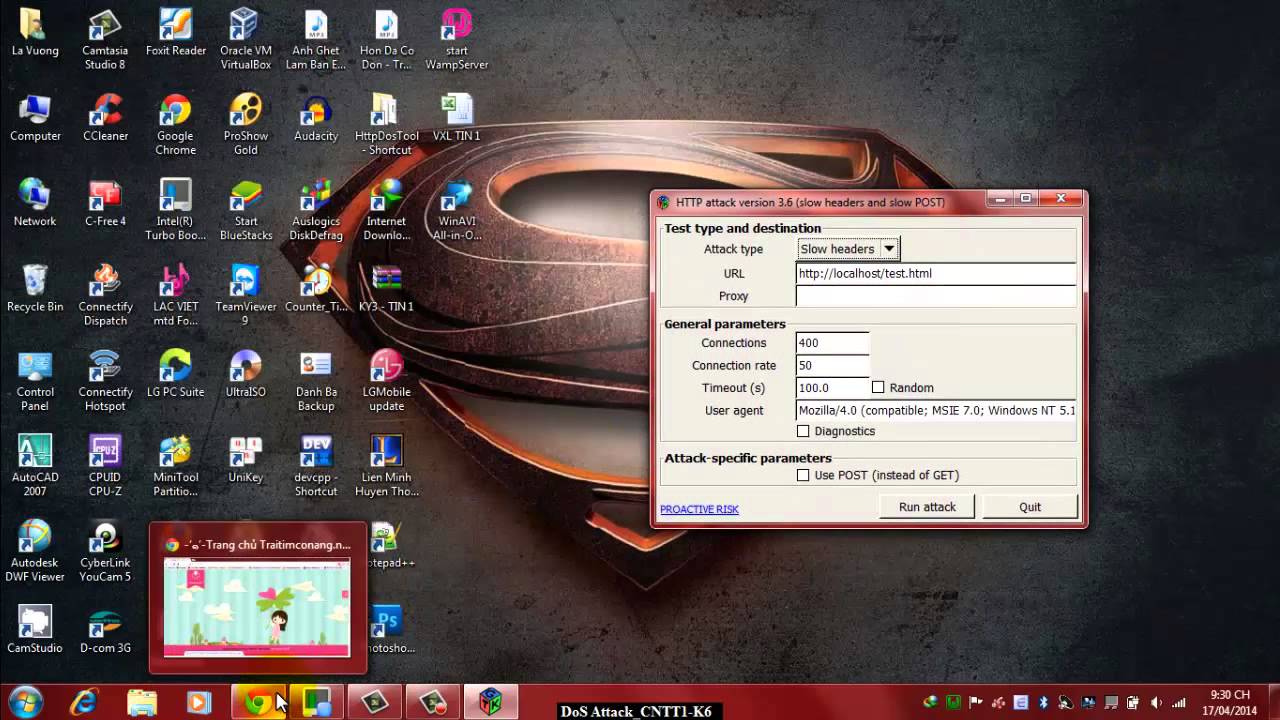
Task: Select the start WampServer icon
Action: pyautogui.click(x=457, y=40)
